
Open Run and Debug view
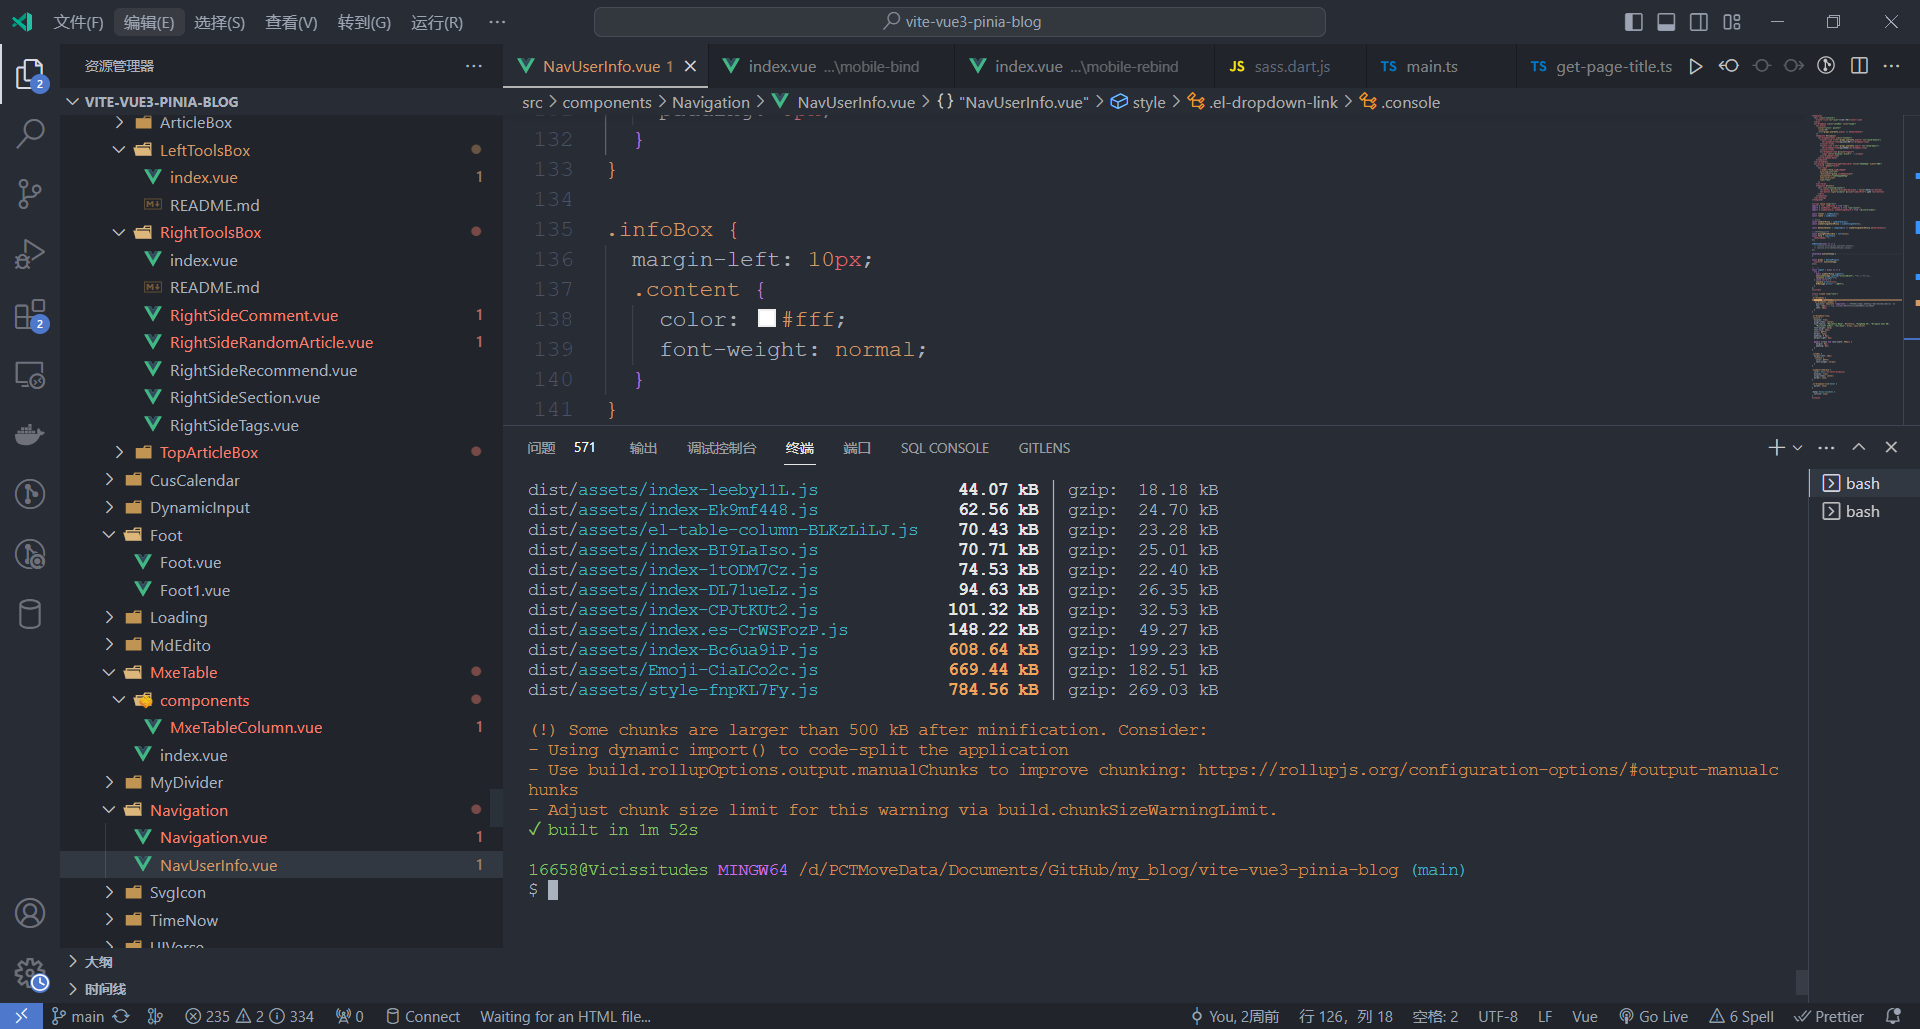coord(30,254)
